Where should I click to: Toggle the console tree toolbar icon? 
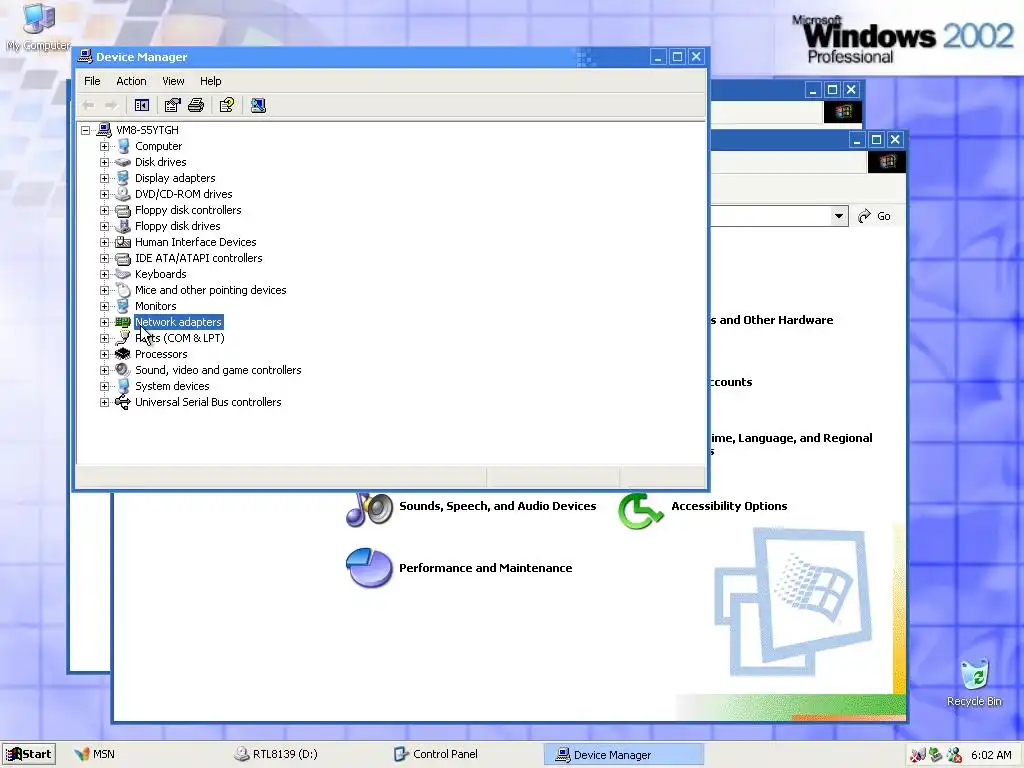coord(142,105)
